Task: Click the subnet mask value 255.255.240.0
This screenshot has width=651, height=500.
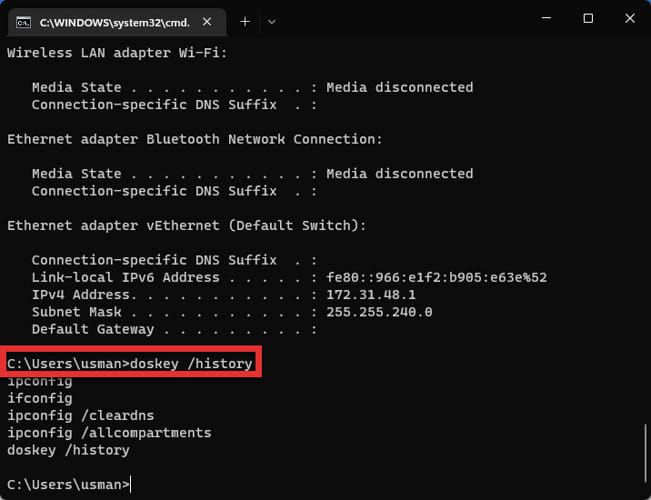Action: 379,312
